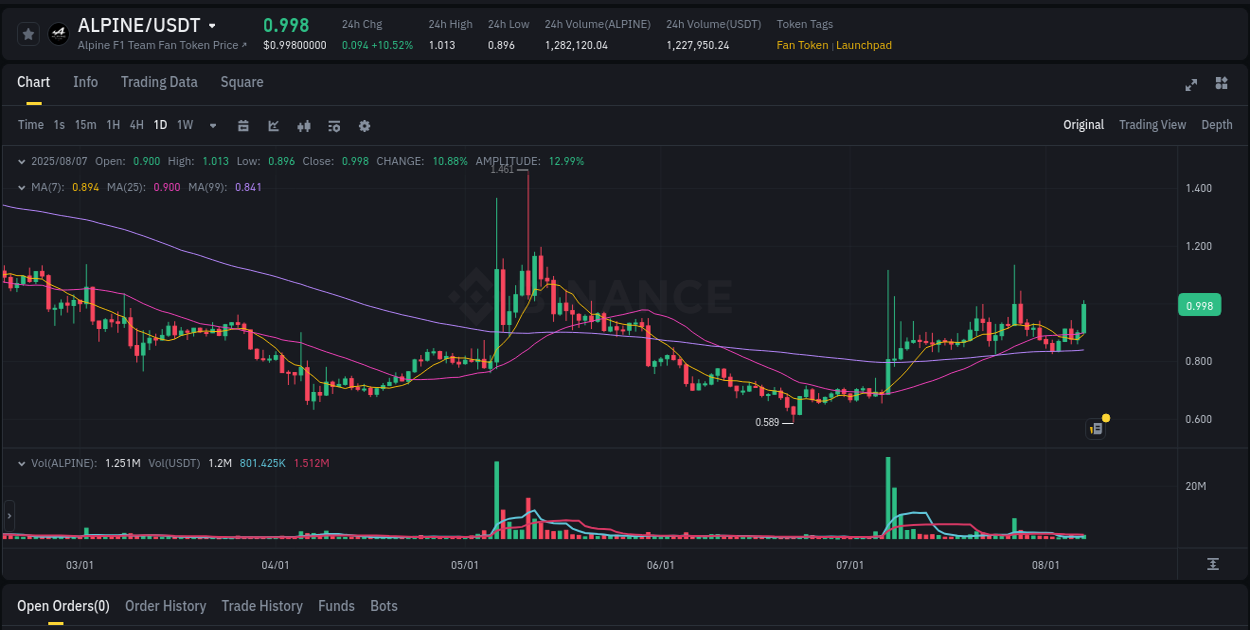Expand chart to fullscreen with the arrows icon
This screenshot has height=630, width=1250.
click(1191, 85)
